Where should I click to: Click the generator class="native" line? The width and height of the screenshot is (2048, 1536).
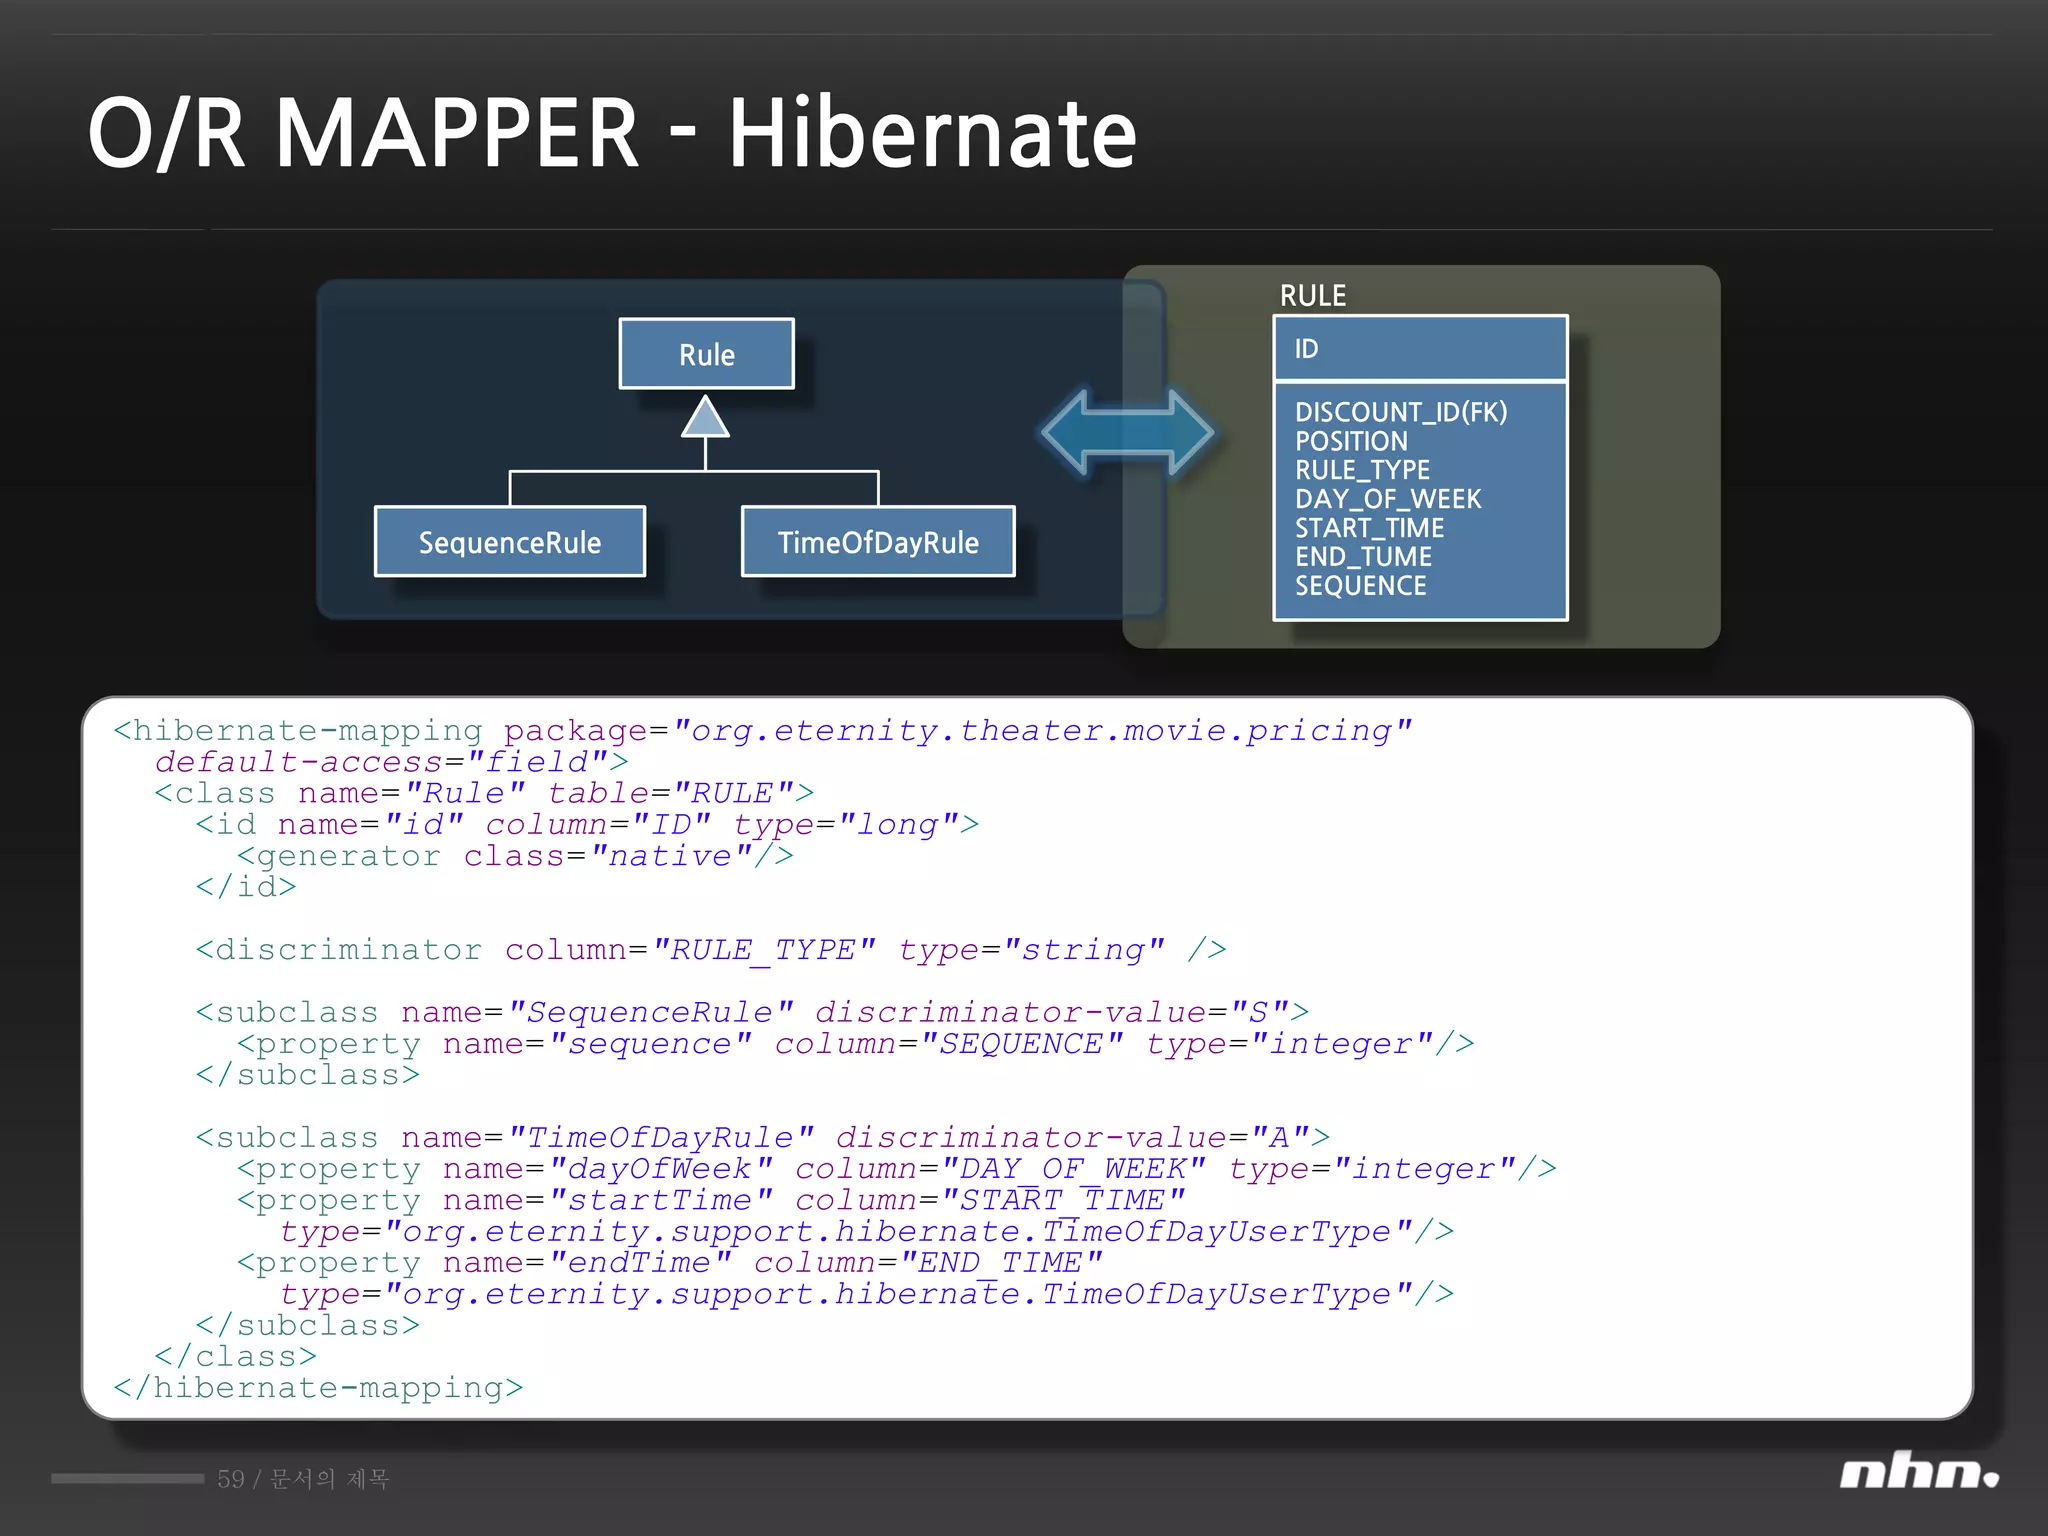click(515, 857)
